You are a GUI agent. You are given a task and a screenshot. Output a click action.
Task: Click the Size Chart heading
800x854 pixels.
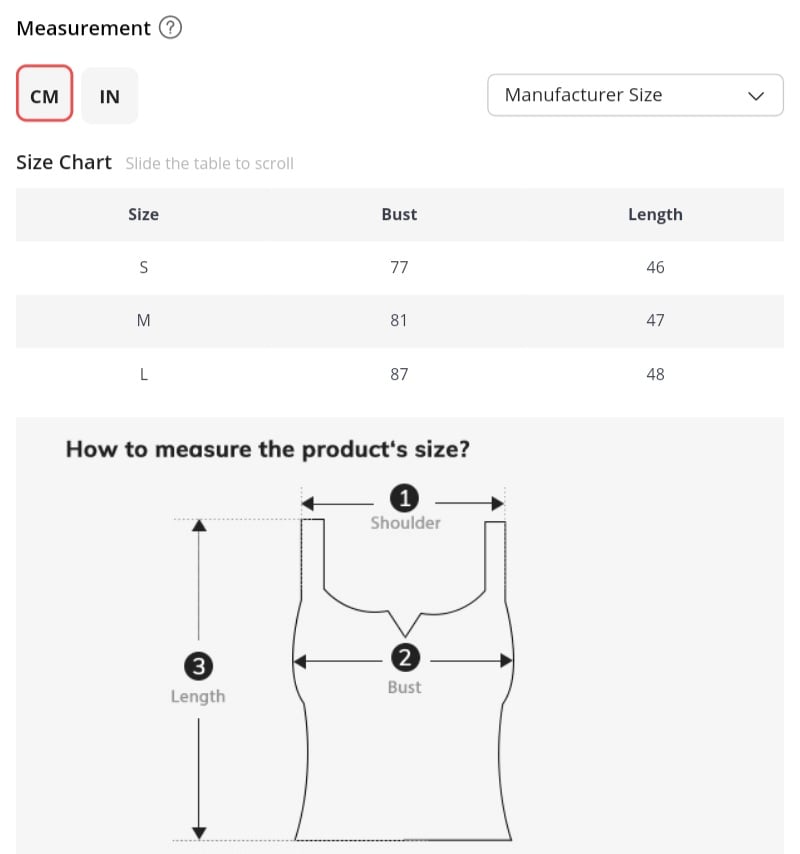tap(64, 162)
